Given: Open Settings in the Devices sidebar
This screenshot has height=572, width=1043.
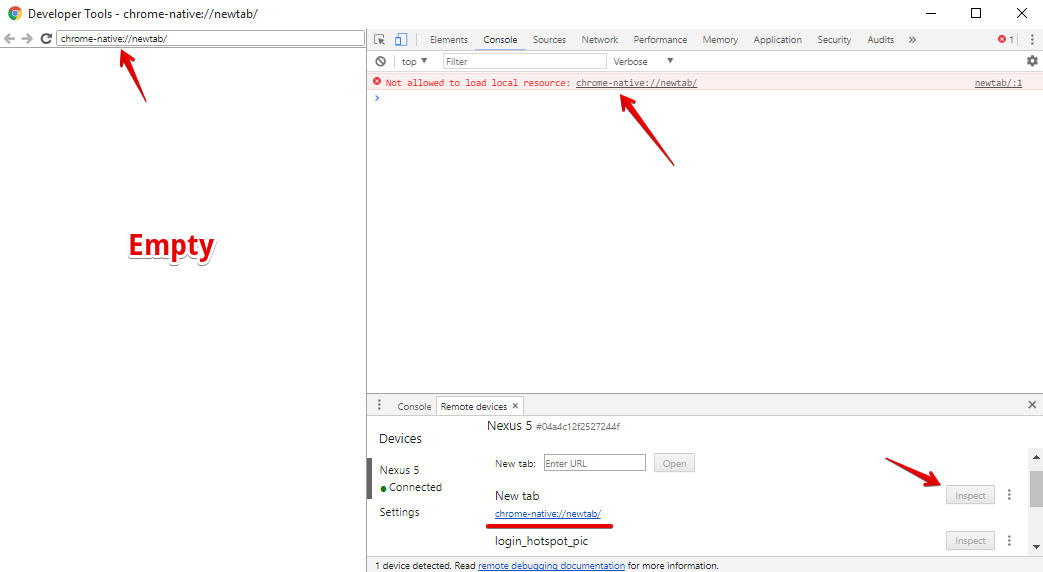Looking at the screenshot, I should (399, 512).
